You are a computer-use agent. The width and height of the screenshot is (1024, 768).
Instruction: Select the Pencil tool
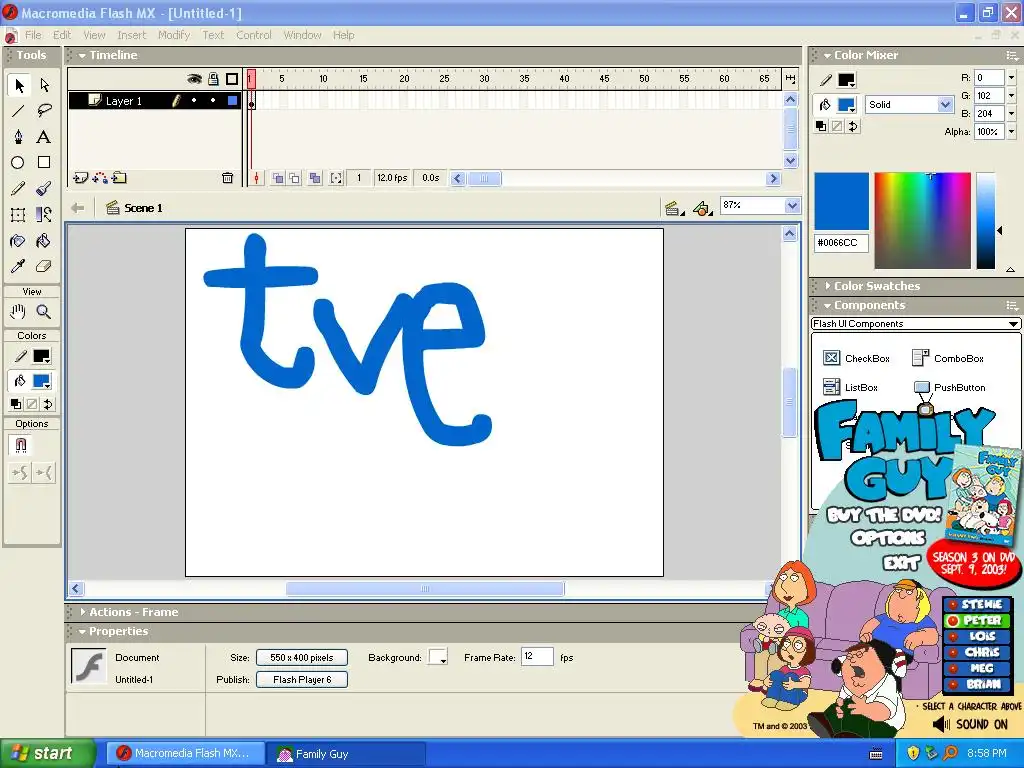coord(18,189)
